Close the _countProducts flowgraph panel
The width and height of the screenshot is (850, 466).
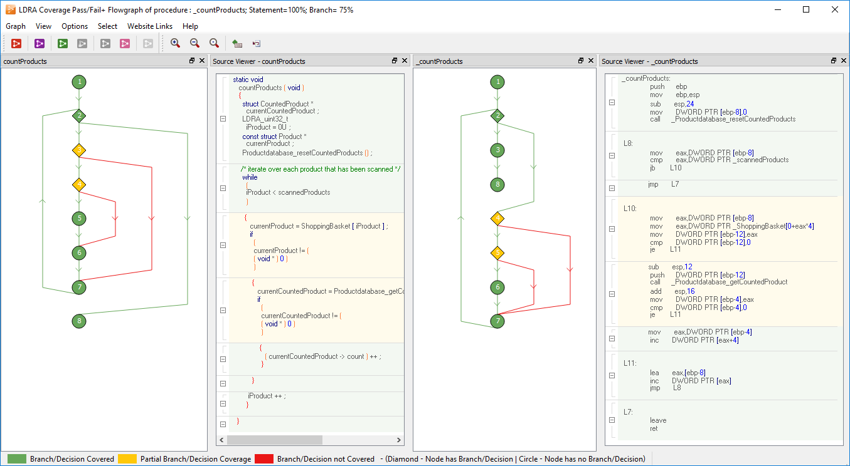tap(591, 61)
